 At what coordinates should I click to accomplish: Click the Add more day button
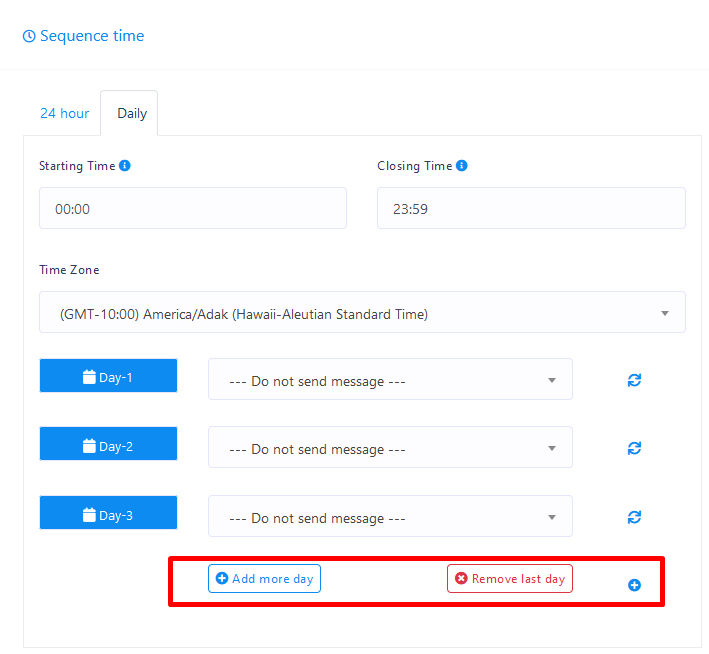pos(264,579)
